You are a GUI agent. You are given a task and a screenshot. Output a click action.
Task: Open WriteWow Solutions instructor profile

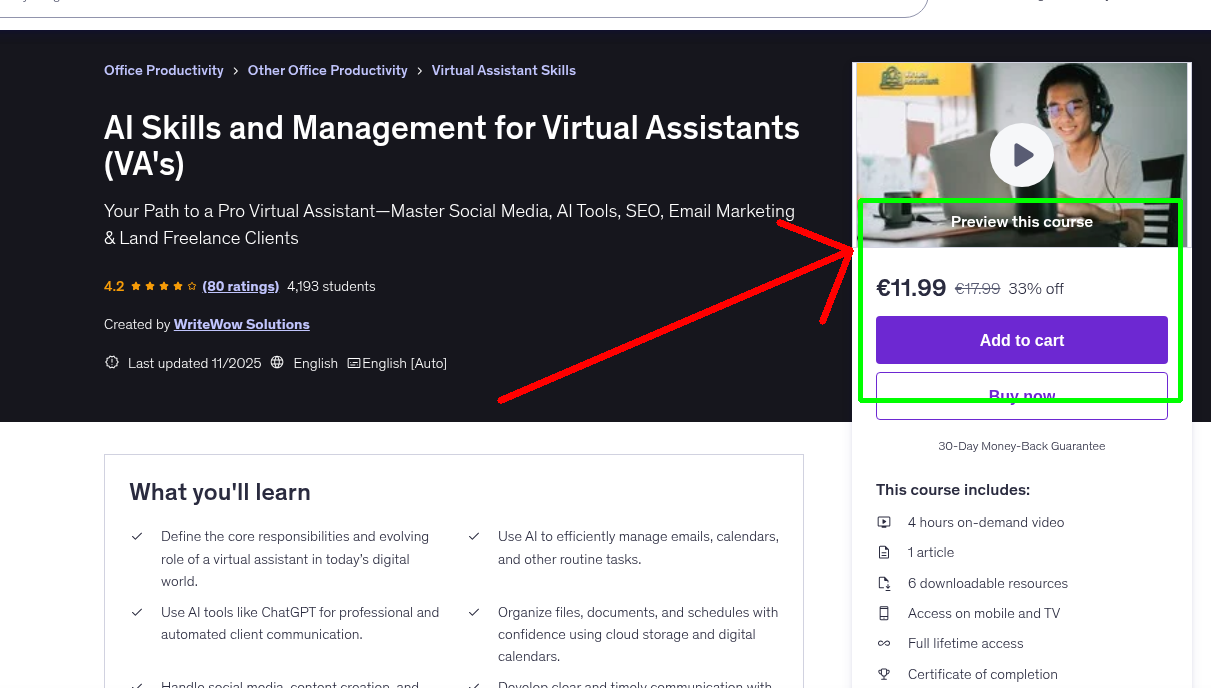[241, 324]
